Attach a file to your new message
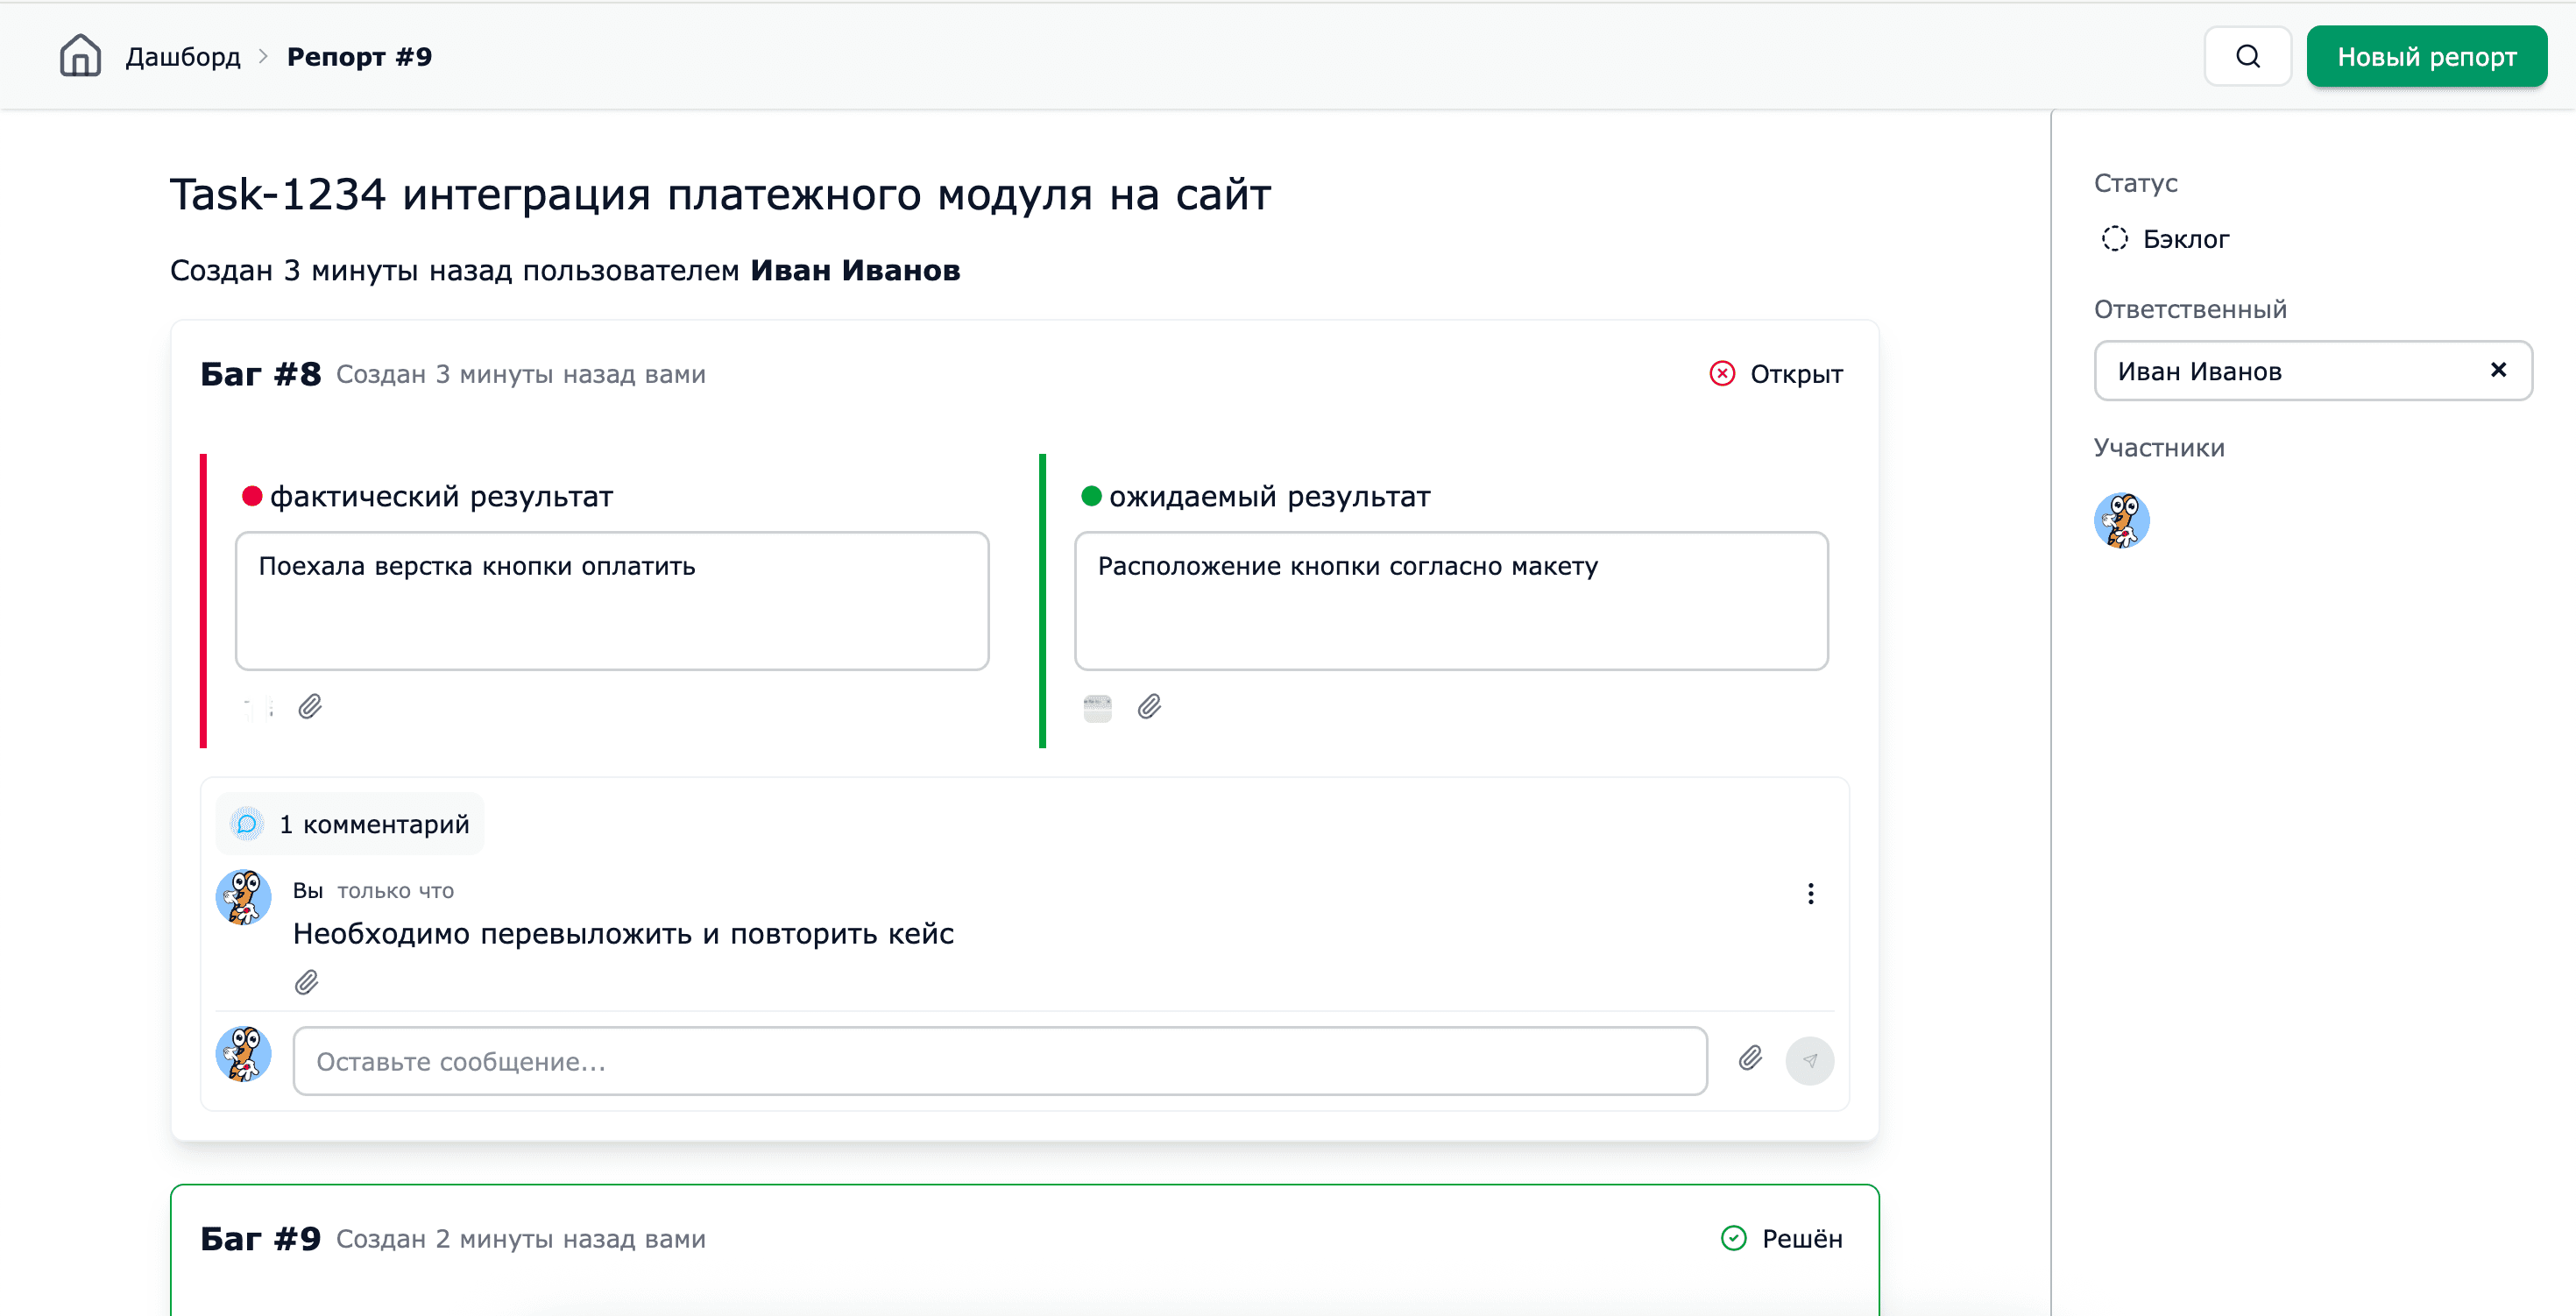 pos(1750,1059)
